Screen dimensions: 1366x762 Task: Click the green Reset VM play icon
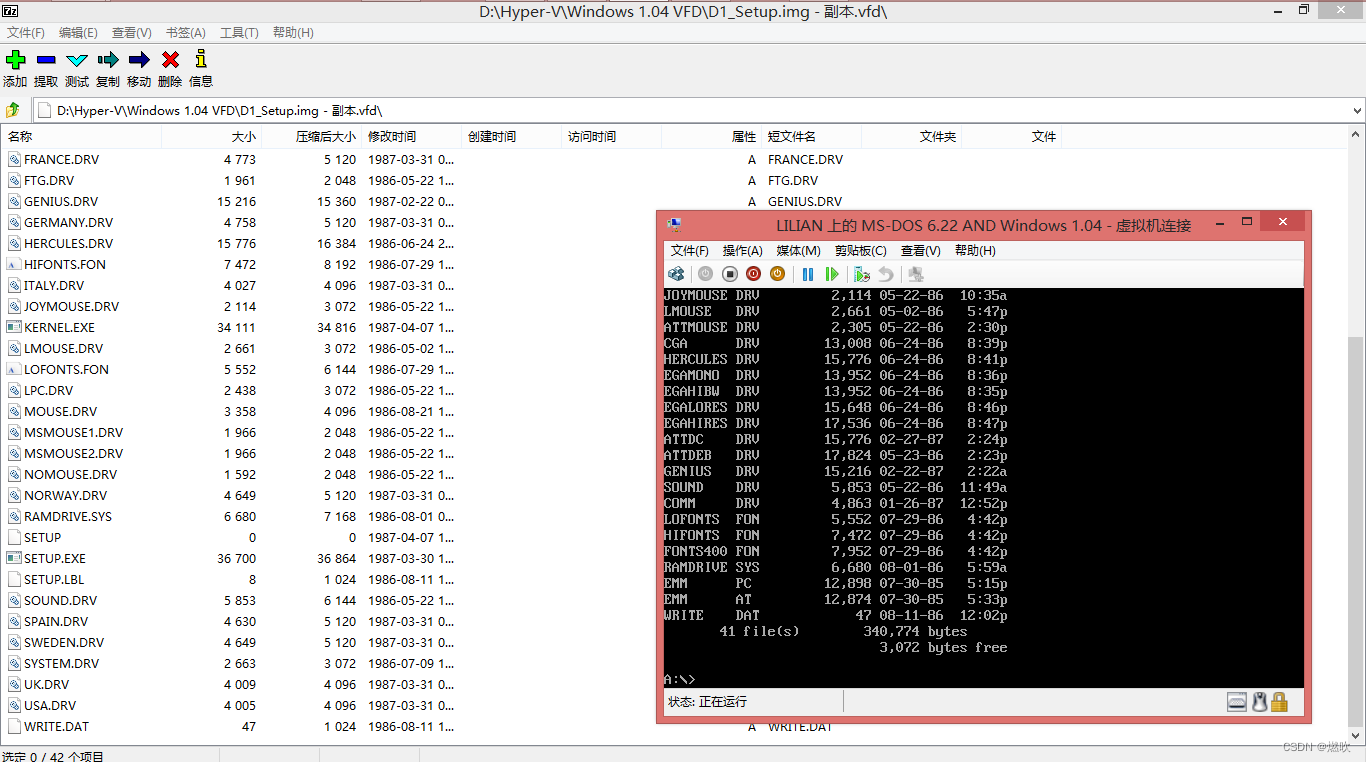832,274
